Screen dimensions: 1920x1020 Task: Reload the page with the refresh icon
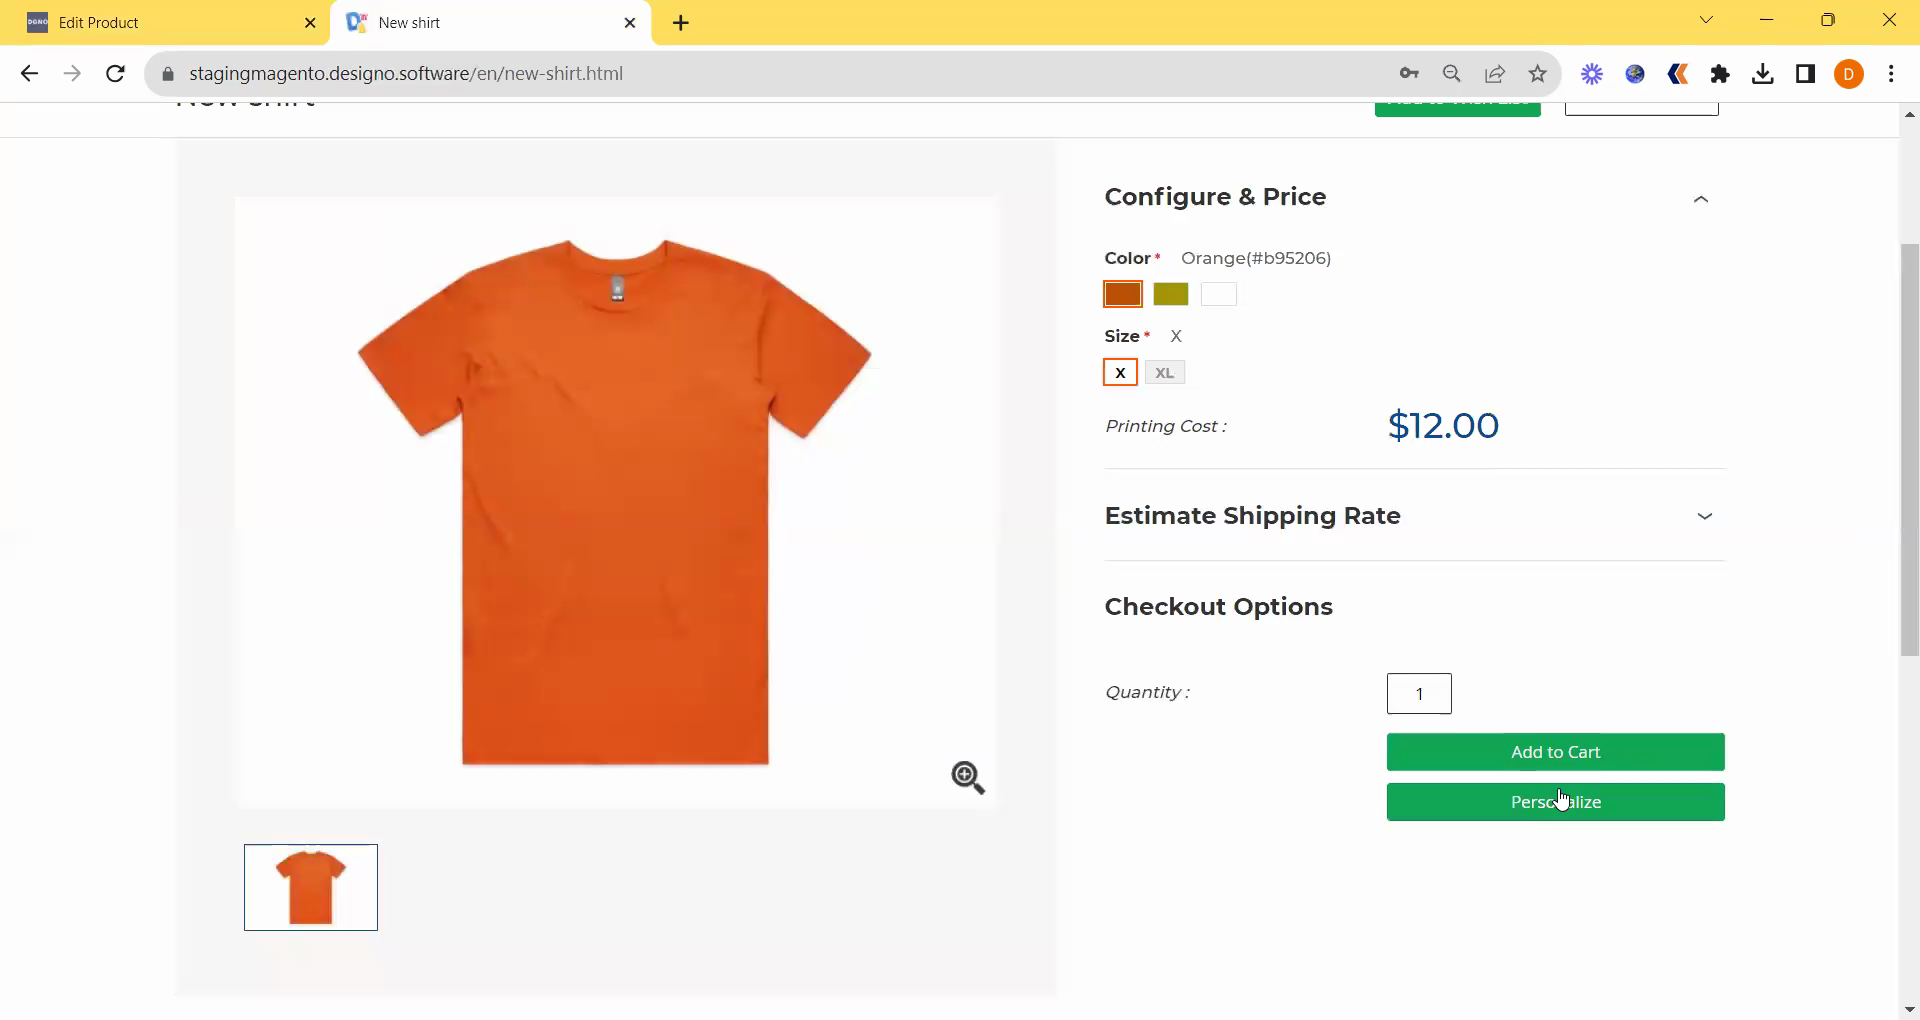(115, 73)
